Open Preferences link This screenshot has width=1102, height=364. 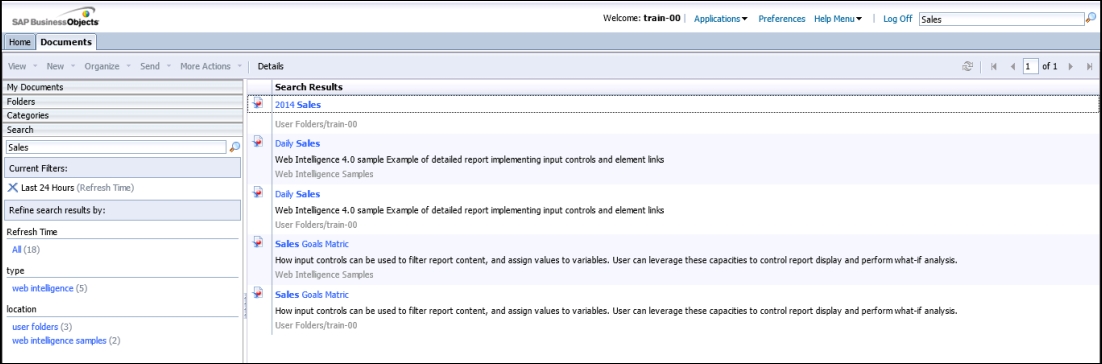click(782, 19)
